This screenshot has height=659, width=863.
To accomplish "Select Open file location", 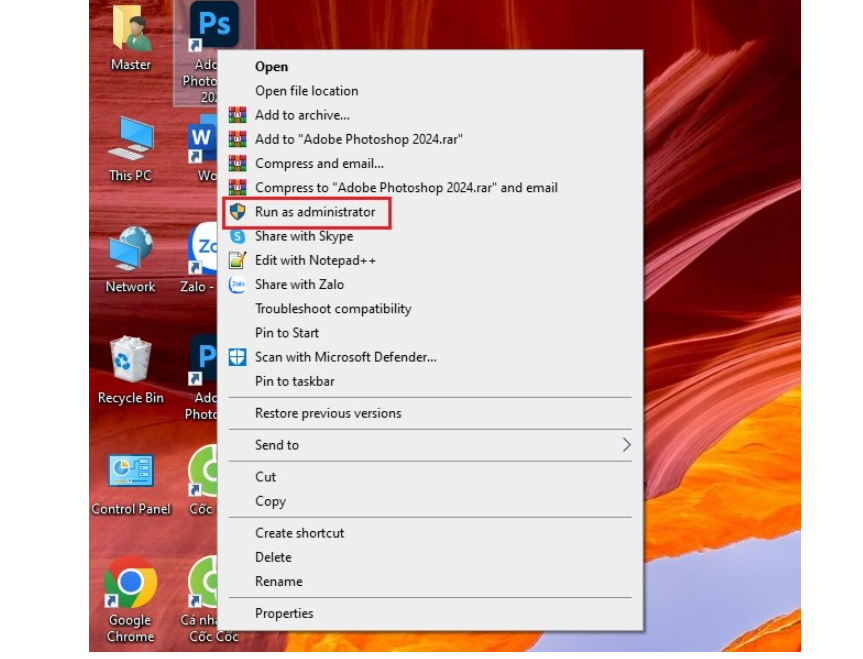I will coord(306,91).
